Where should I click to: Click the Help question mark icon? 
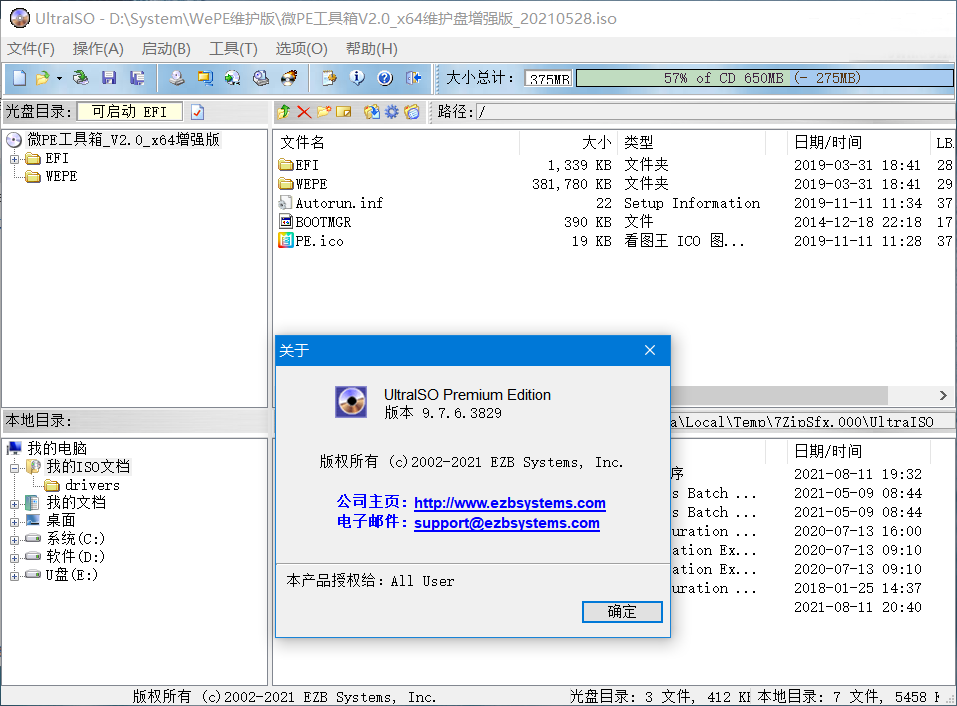point(385,78)
